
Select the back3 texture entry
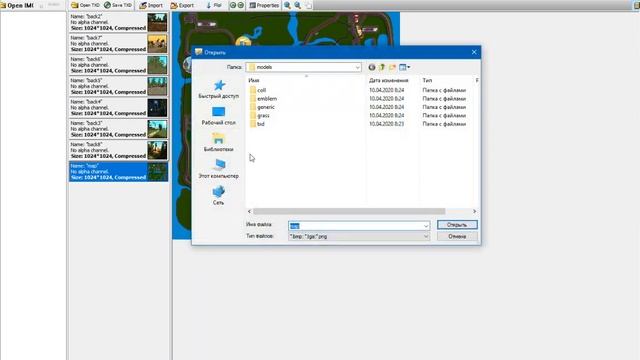[118, 129]
